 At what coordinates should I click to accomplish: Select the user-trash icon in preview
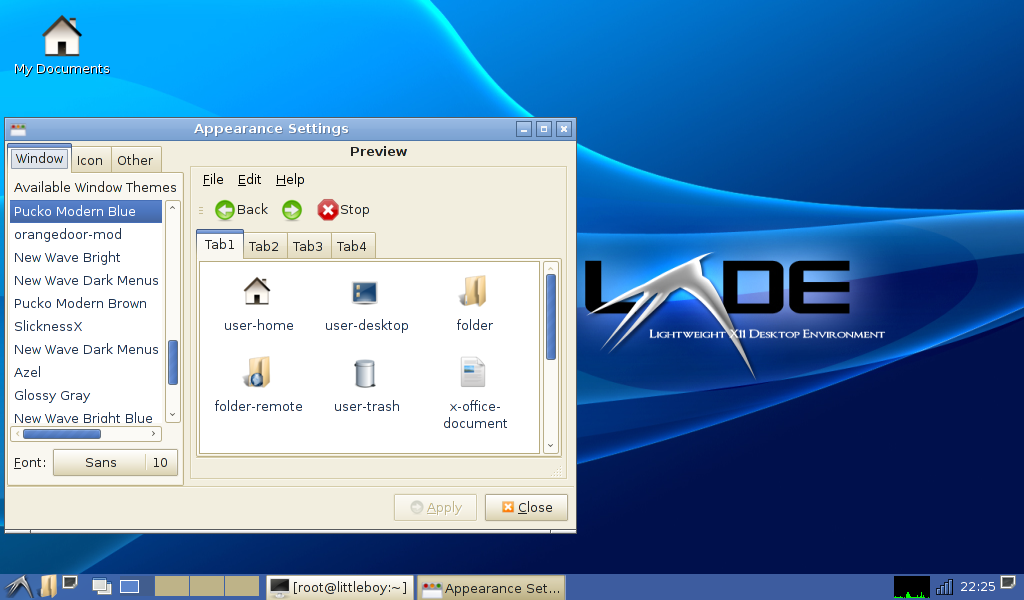tap(365, 374)
